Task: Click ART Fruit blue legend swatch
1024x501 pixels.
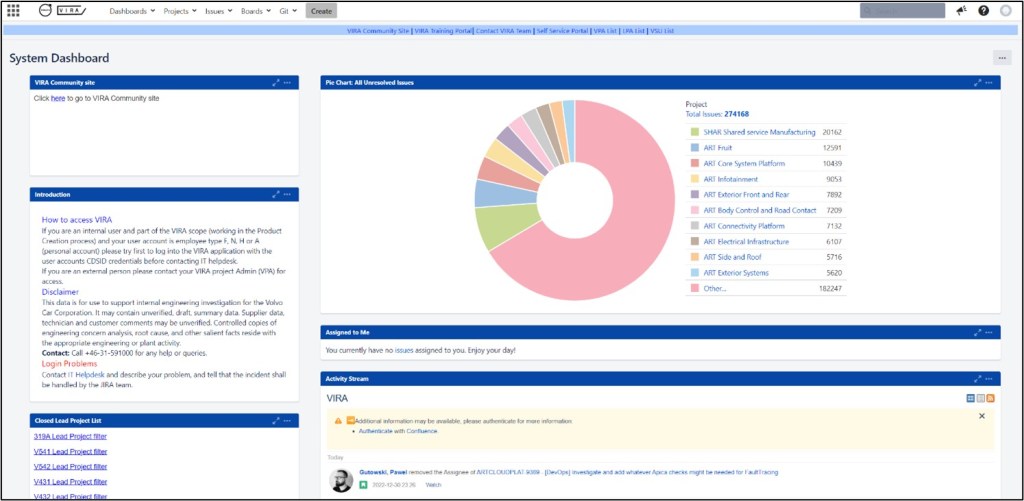Action: (x=694, y=148)
